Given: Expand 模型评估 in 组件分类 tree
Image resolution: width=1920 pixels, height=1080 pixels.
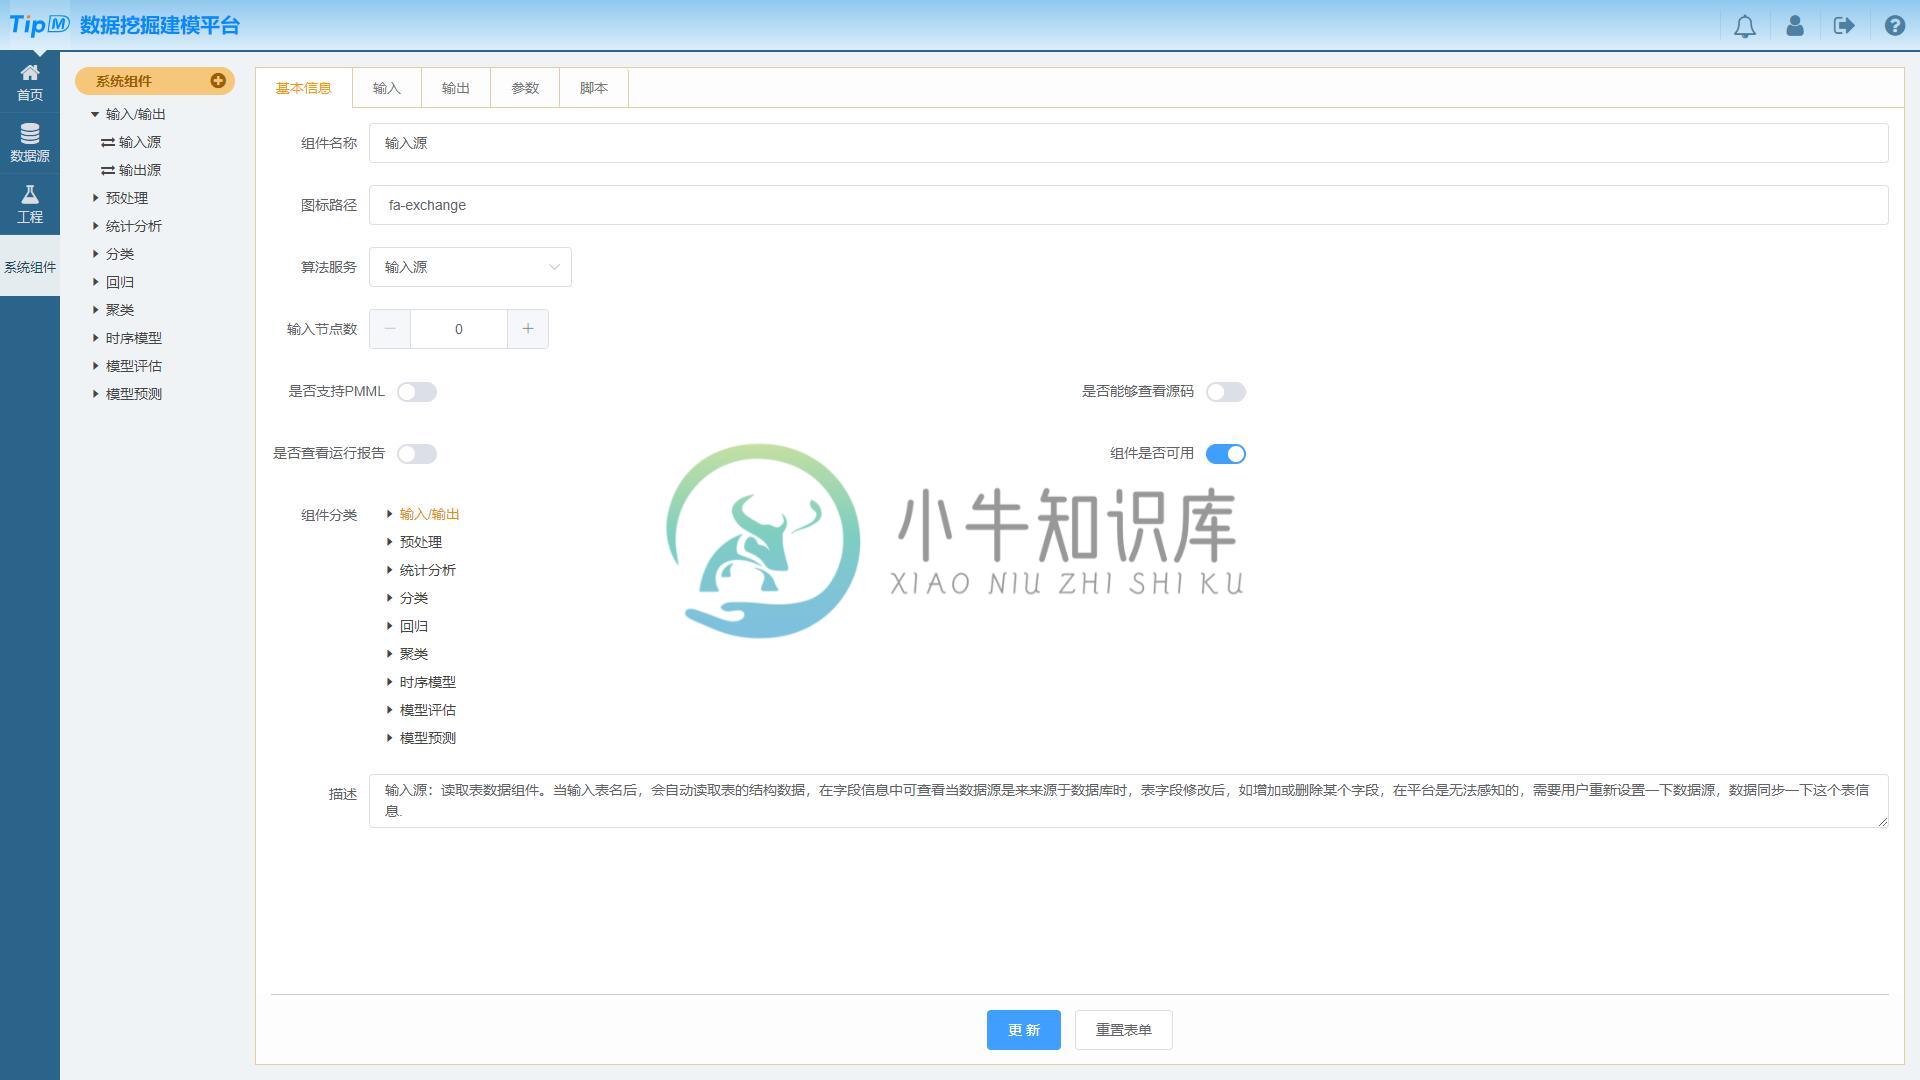Looking at the screenshot, I should (390, 710).
